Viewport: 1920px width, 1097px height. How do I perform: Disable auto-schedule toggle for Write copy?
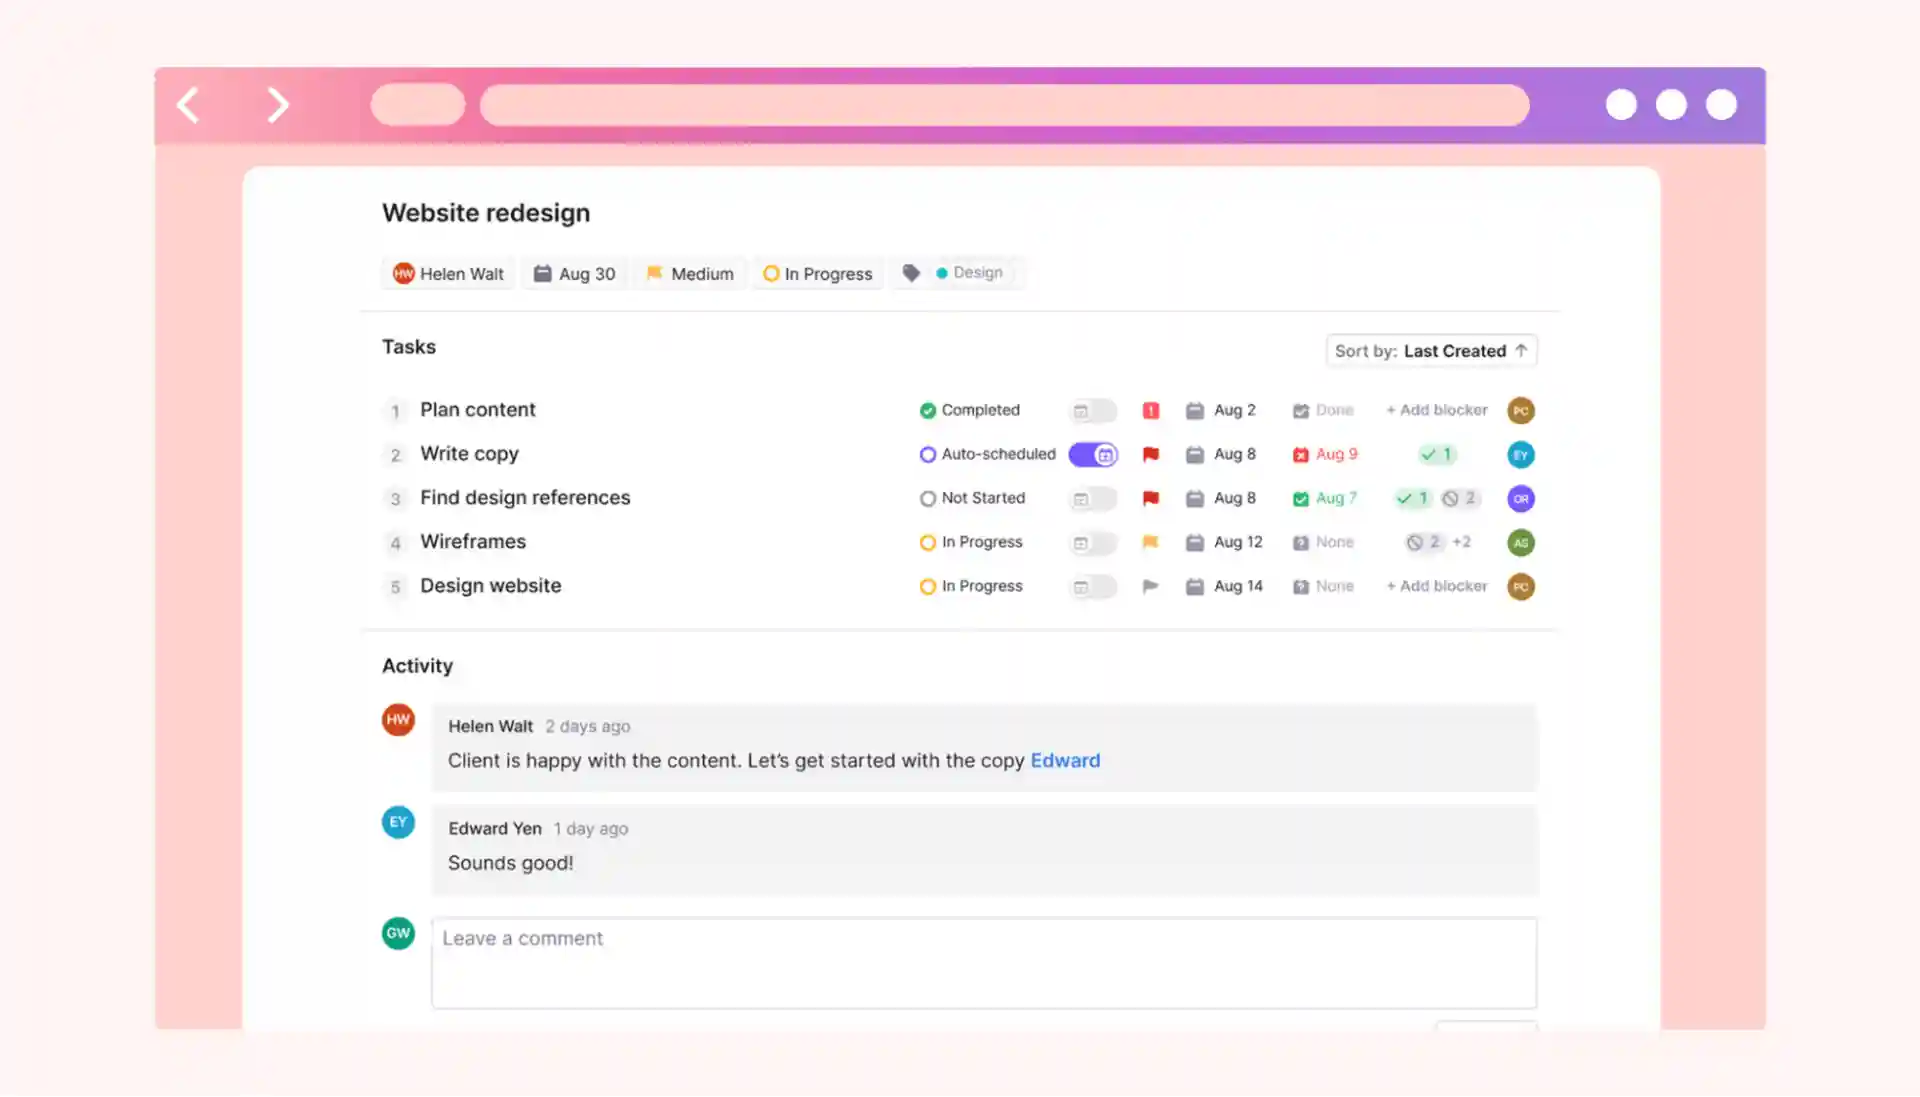(x=1093, y=454)
